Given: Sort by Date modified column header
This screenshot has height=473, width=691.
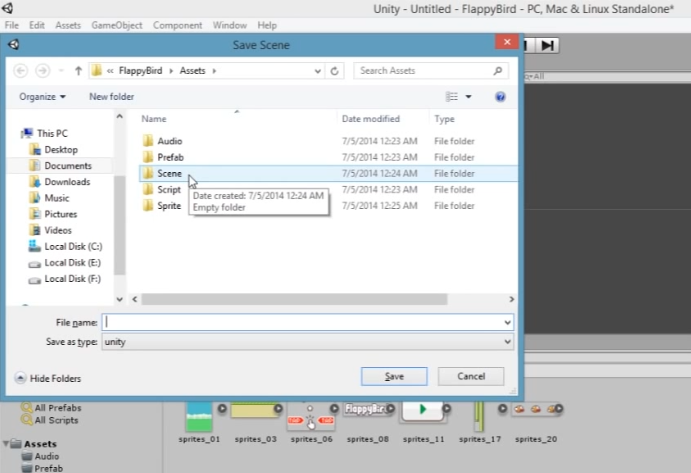Looking at the screenshot, I should tap(371, 119).
